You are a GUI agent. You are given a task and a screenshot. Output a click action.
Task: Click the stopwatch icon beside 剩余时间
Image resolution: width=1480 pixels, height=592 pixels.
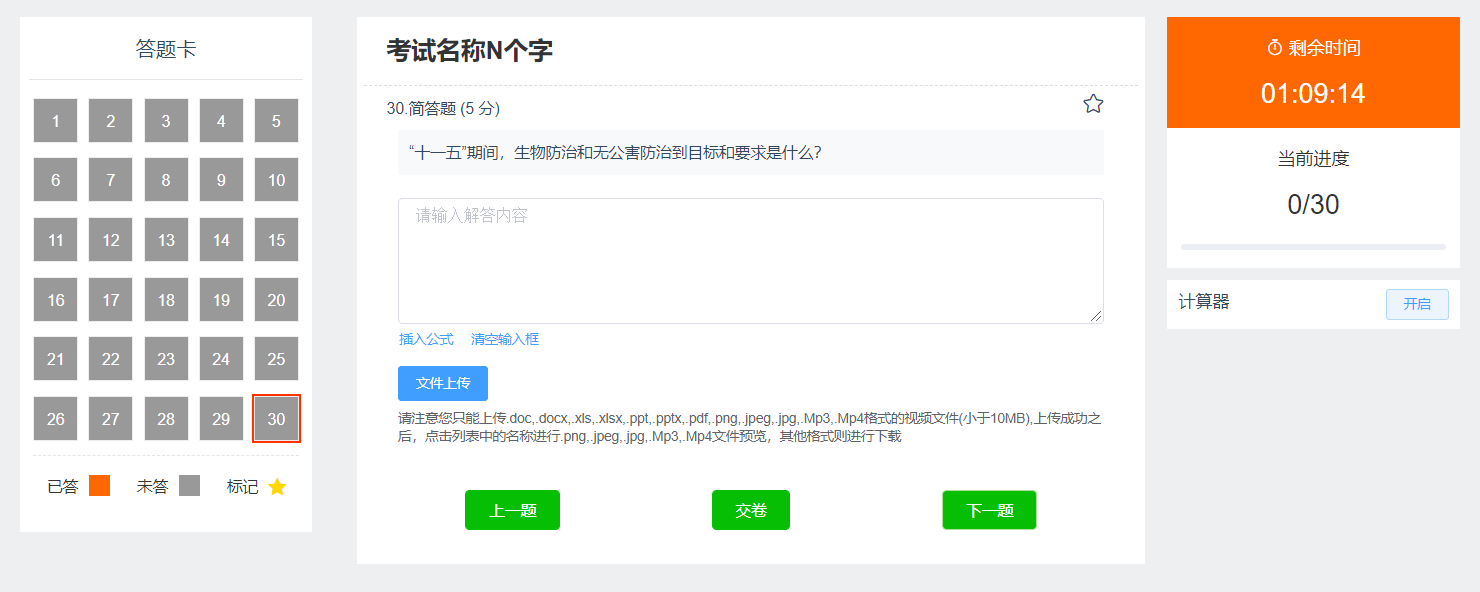coord(1274,48)
